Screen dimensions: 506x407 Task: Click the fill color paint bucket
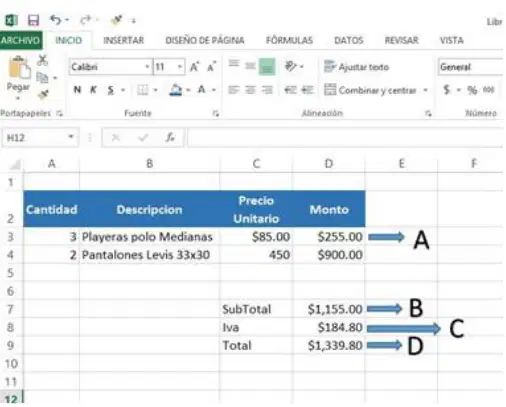(176, 90)
